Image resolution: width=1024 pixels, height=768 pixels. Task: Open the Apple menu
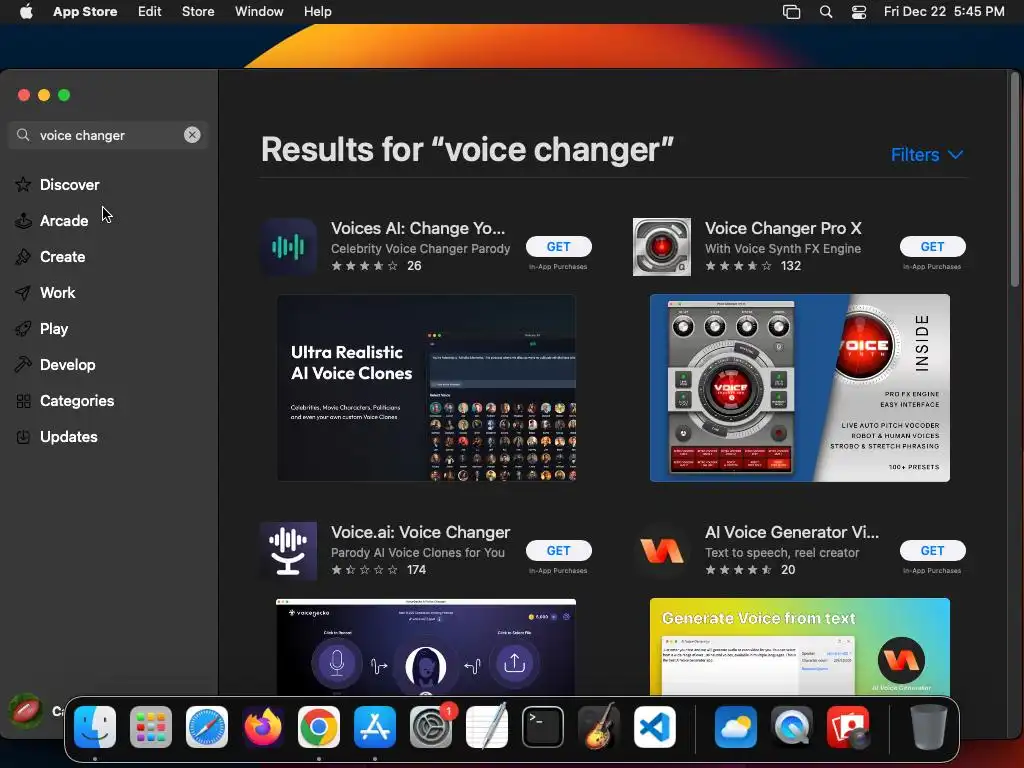(26, 11)
